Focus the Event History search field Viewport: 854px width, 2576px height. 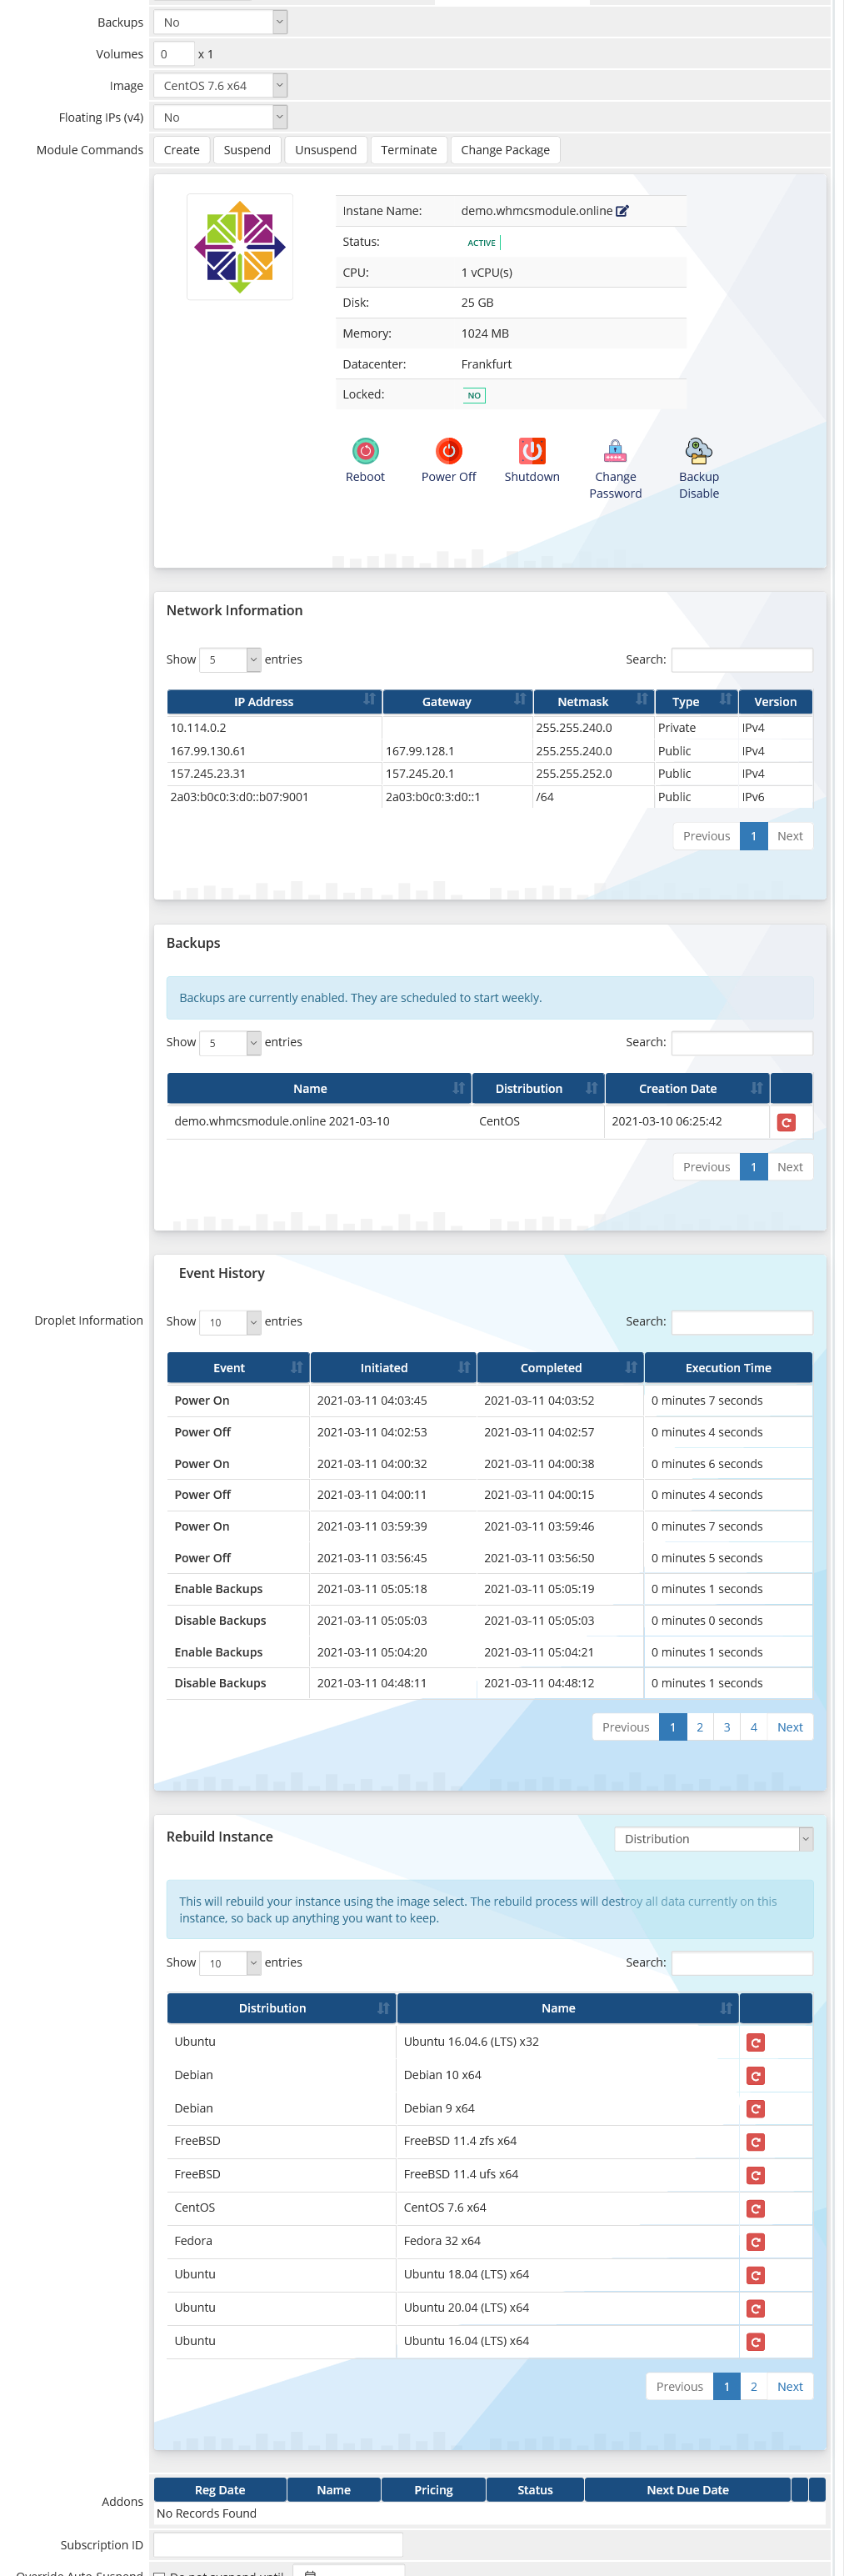(742, 1322)
